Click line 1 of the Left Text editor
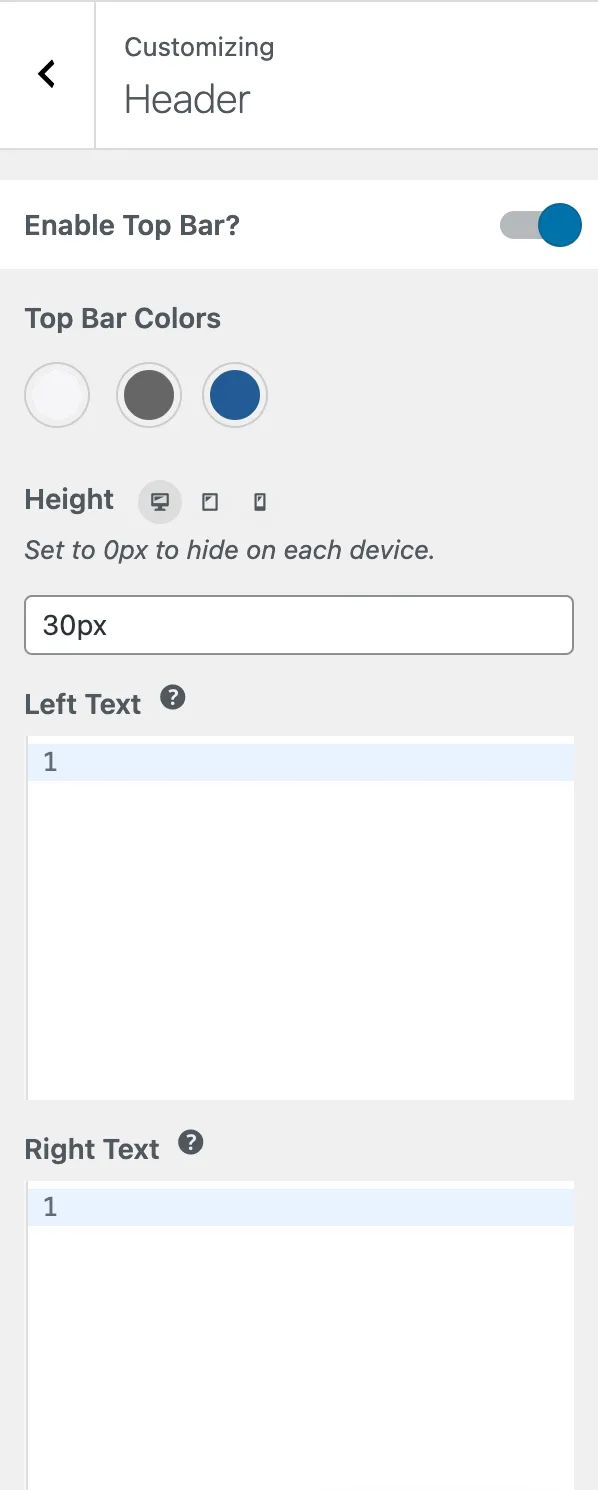Image resolution: width=598 pixels, height=1490 pixels. click(300, 761)
